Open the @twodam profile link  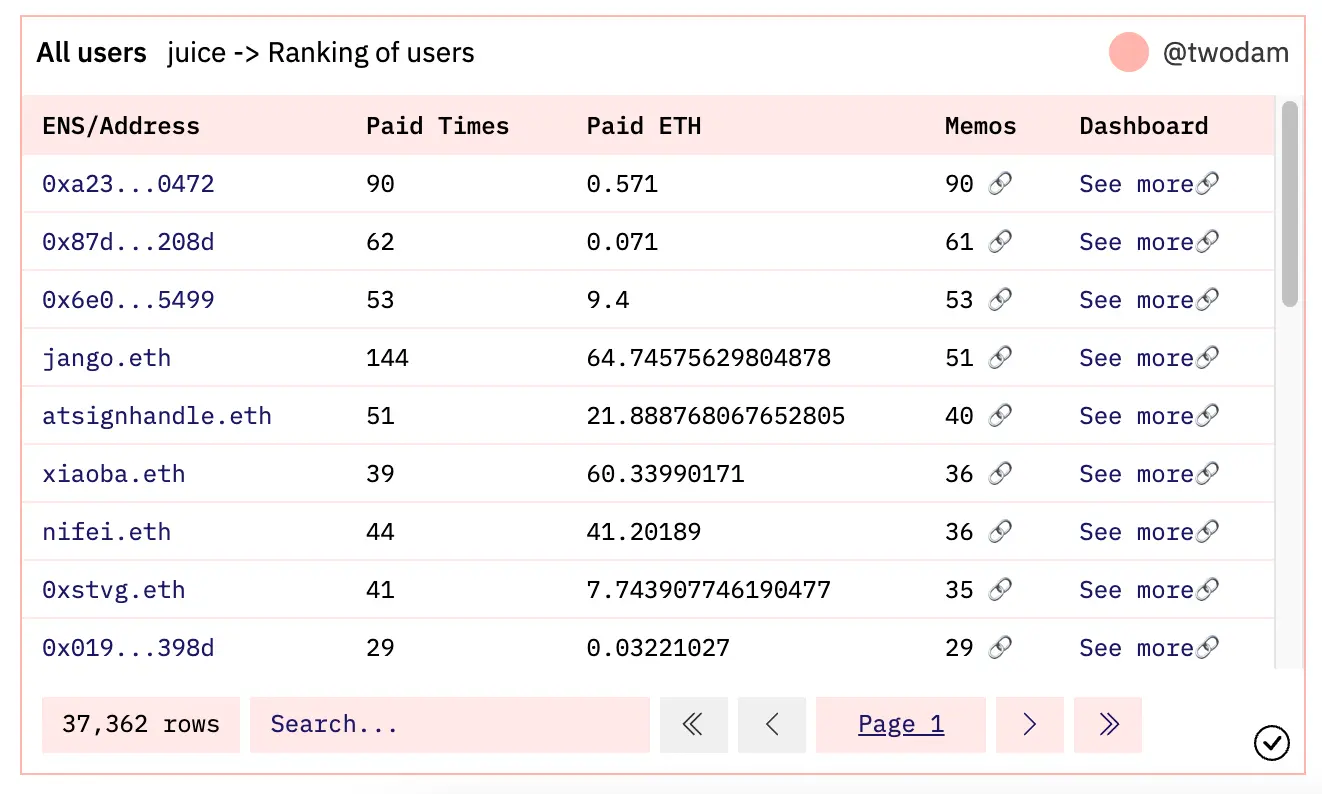click(1225, 53)
